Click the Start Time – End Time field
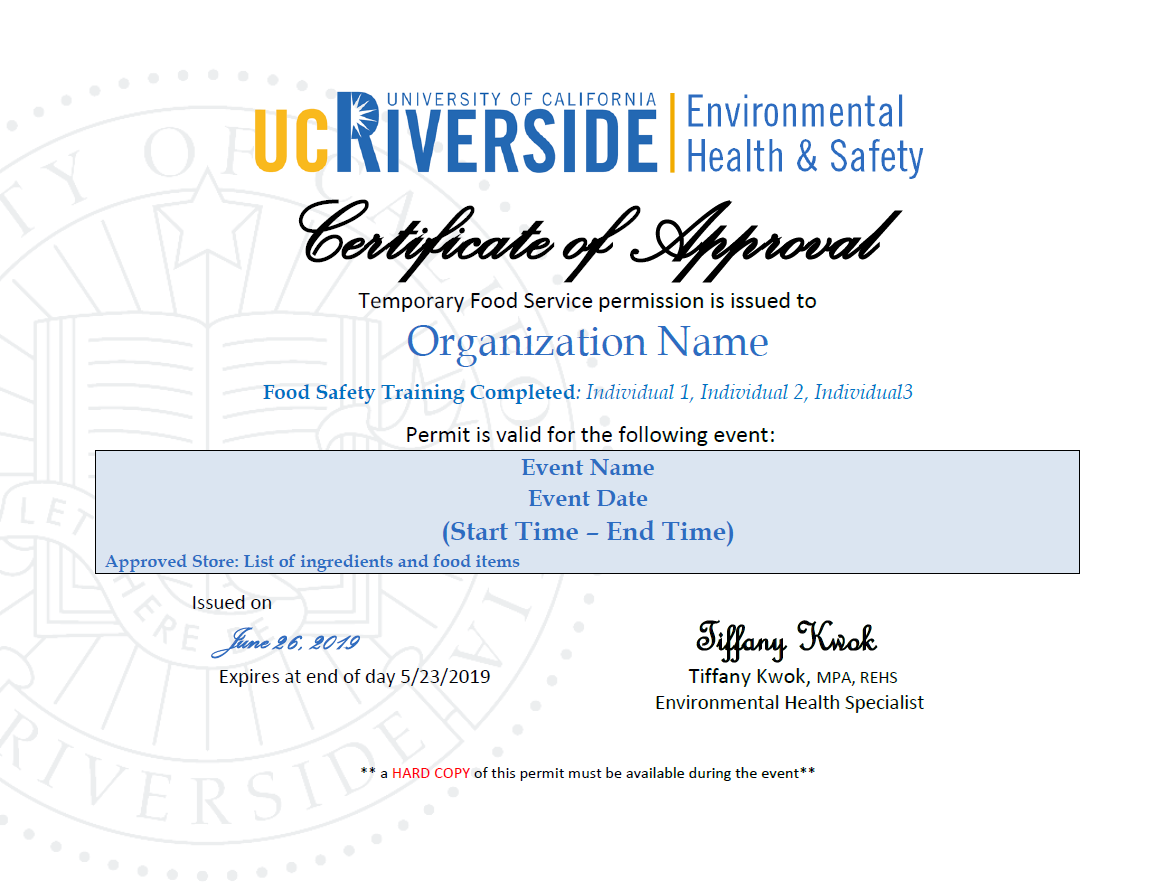 click(x=587, y=532)
